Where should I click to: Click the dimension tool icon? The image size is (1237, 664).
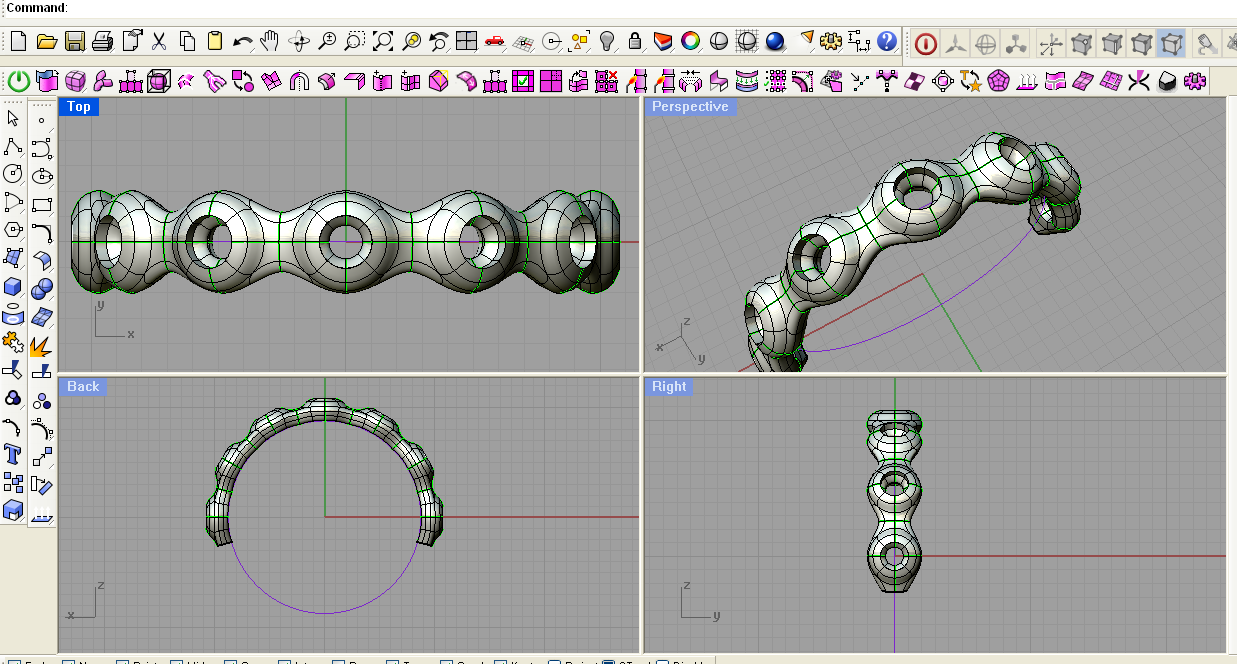pos(859,41)
